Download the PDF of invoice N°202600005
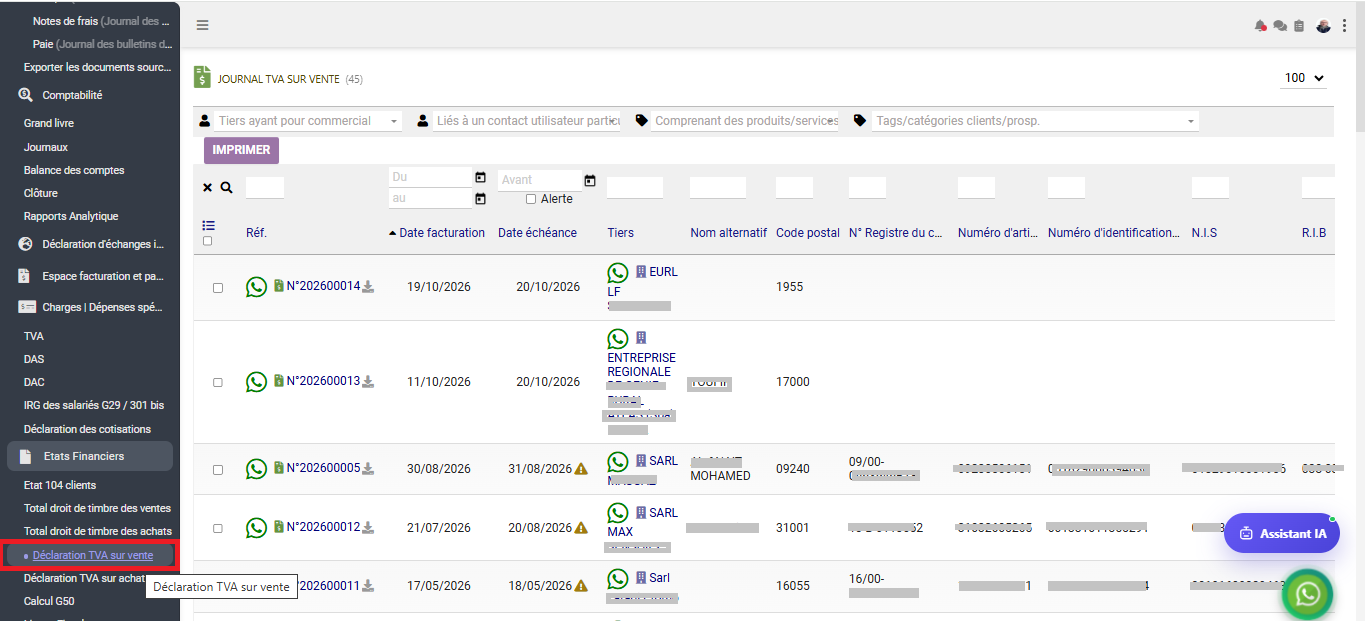 (368, 468)
